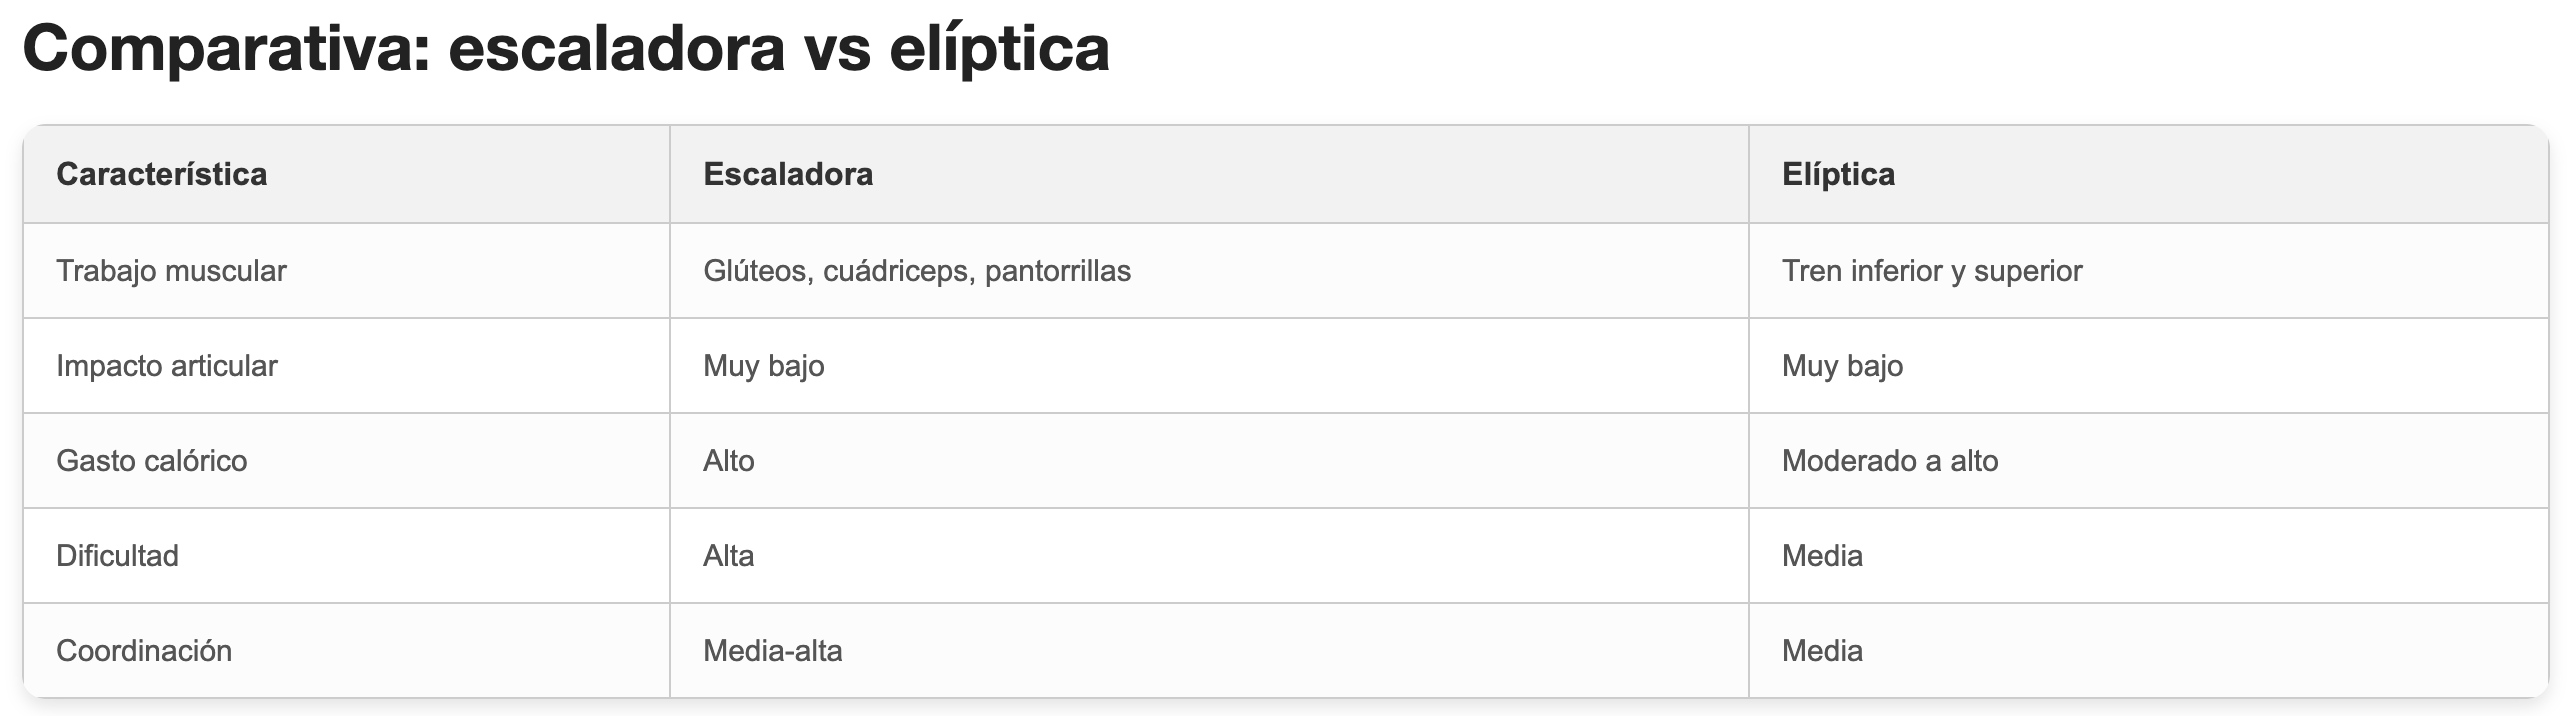Click the "Impacto articular" row label
This screenshot has width=2570, height=716.
click(166, 366)
